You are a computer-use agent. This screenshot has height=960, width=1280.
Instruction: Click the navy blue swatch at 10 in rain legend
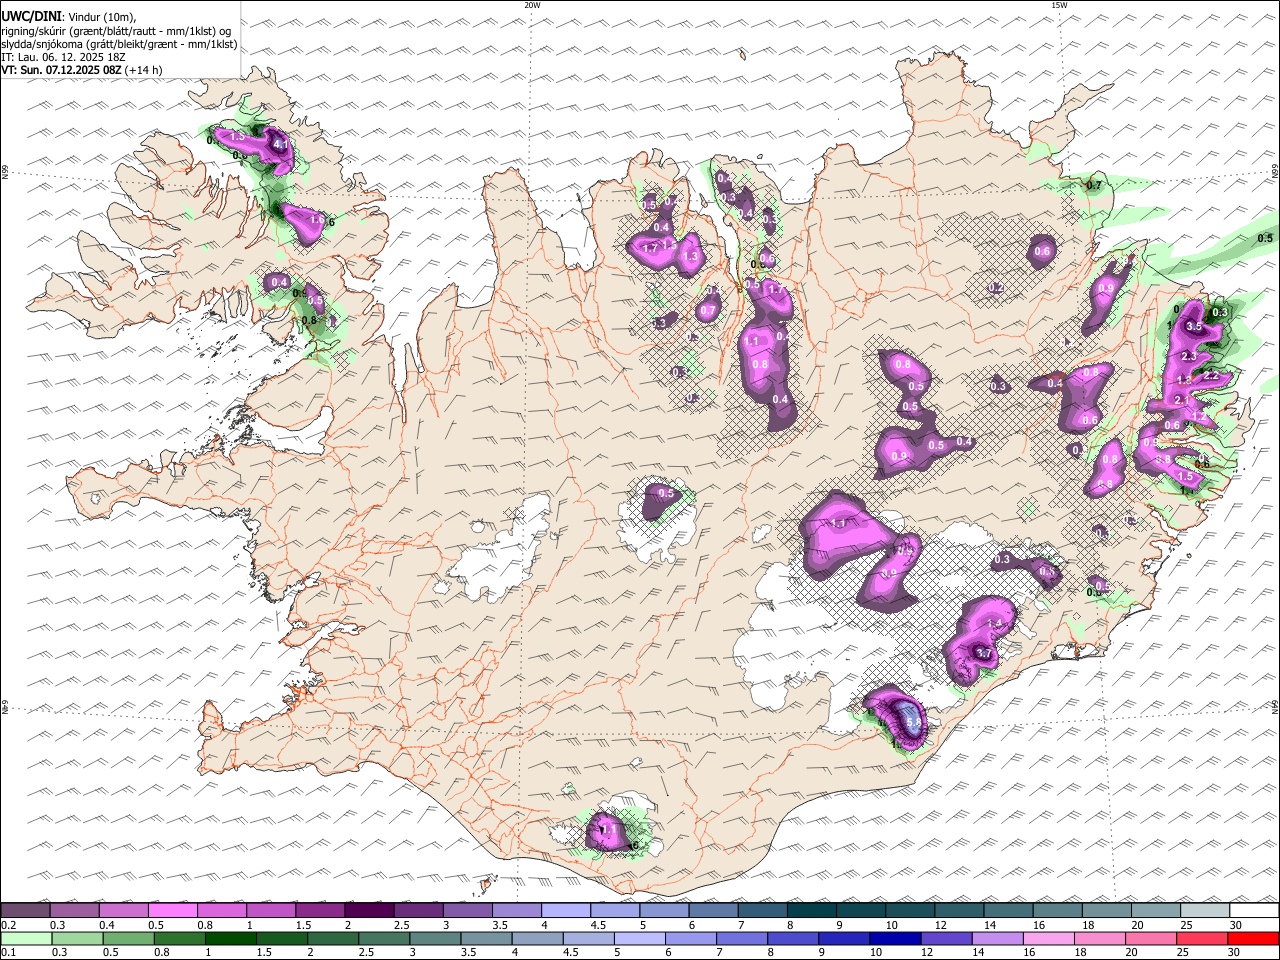[x=895, y=939]
